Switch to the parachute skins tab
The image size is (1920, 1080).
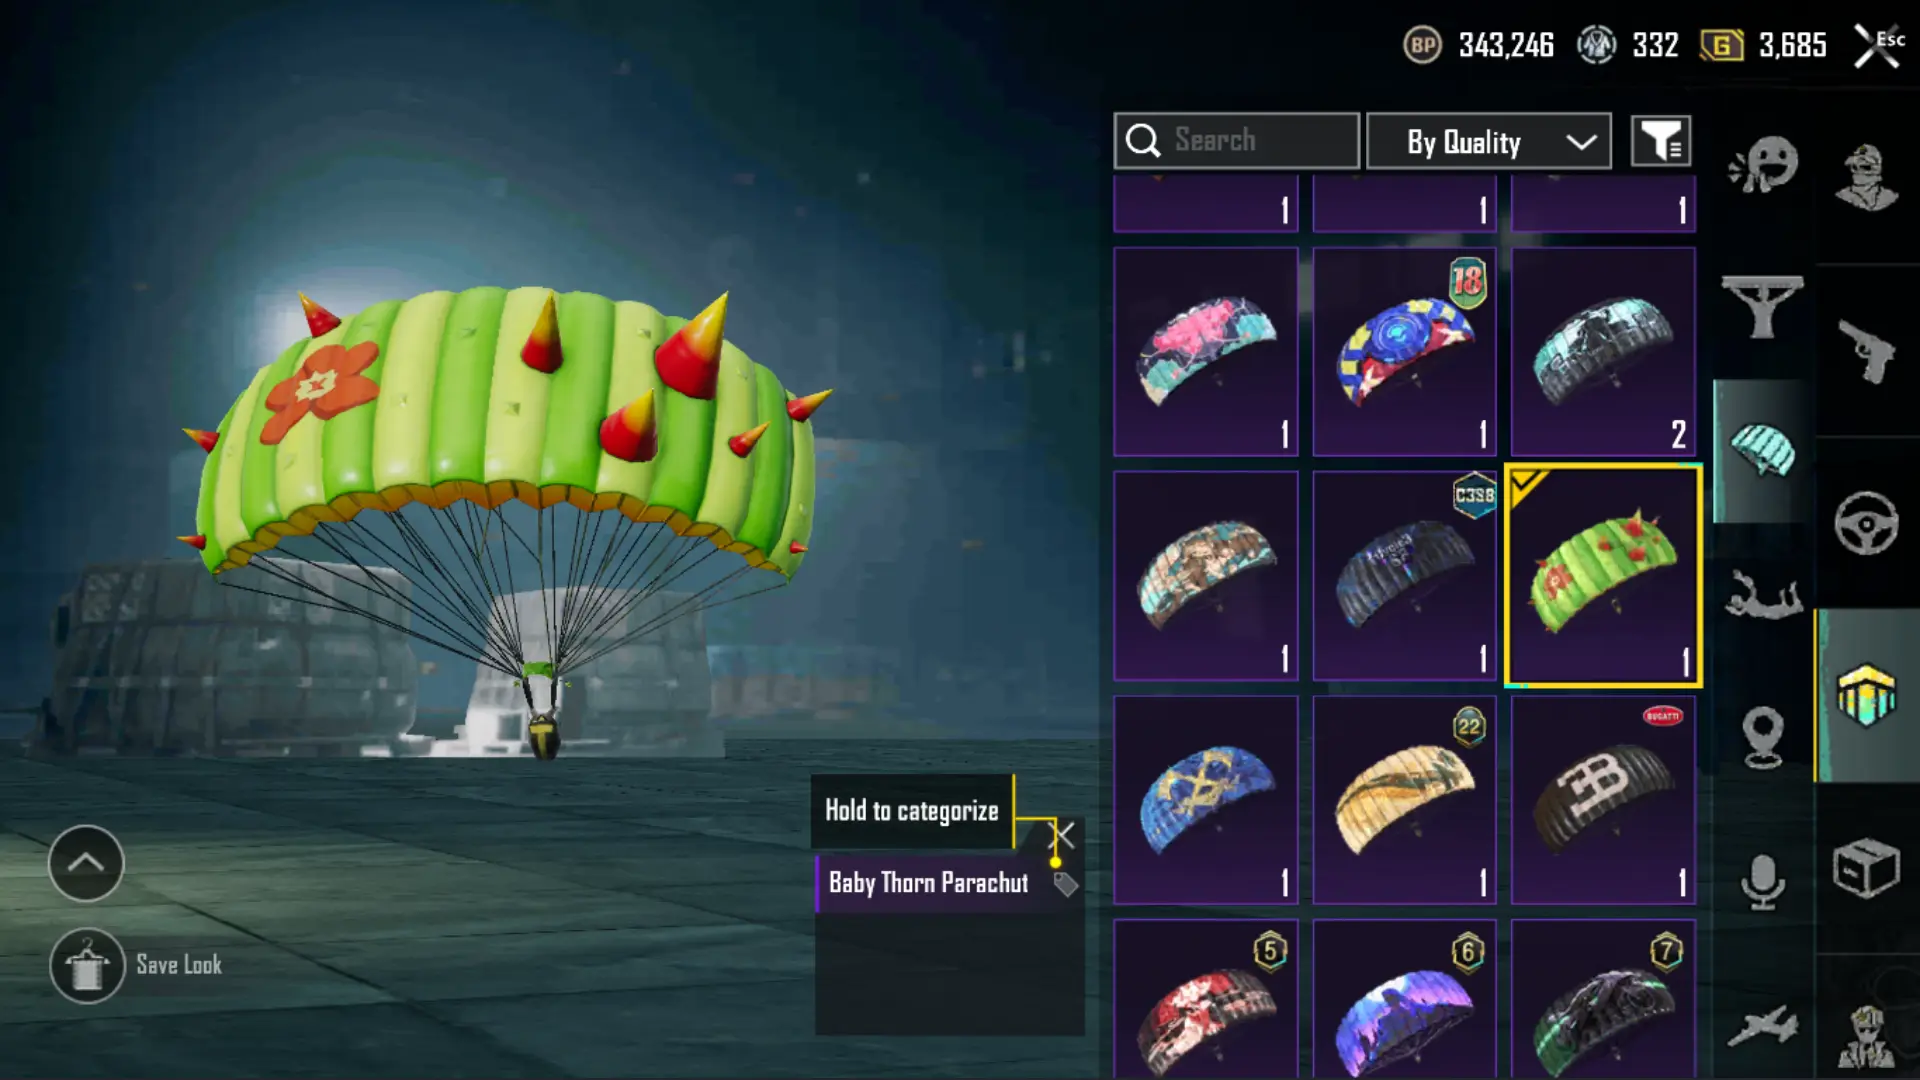click(1763, 451)
